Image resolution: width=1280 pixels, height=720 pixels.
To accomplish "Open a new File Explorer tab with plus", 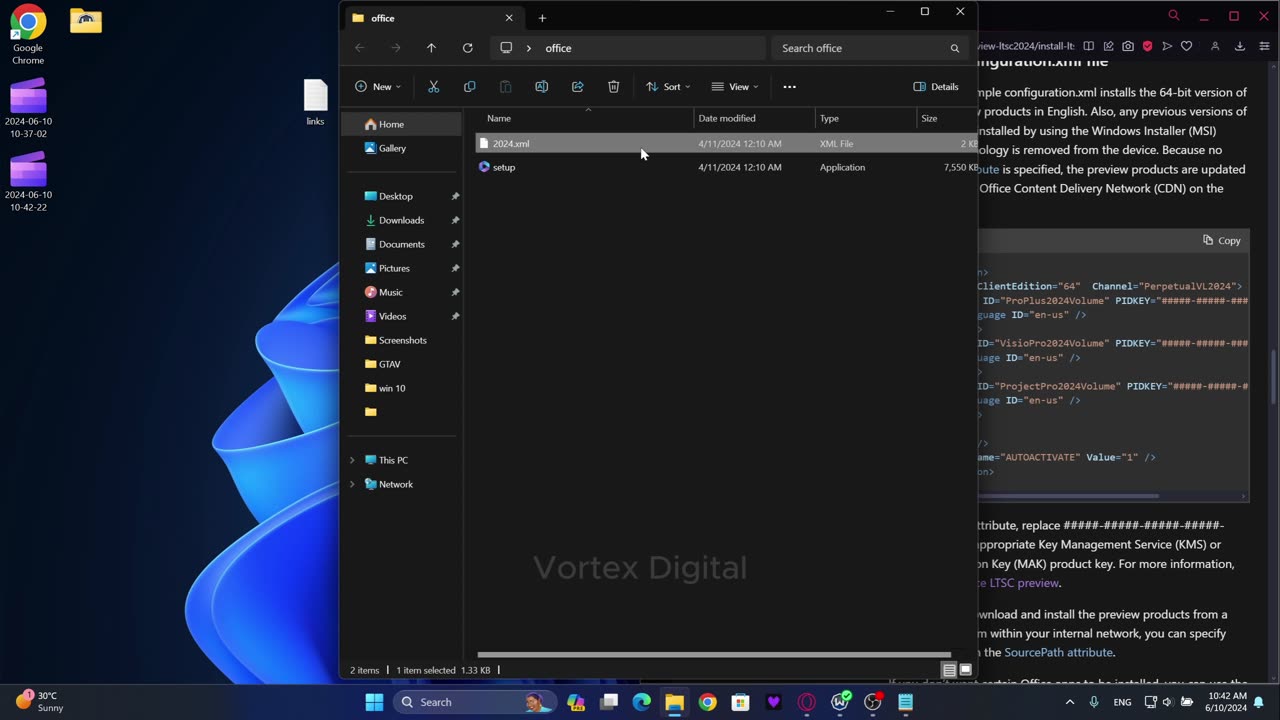I will pos(542,18).
